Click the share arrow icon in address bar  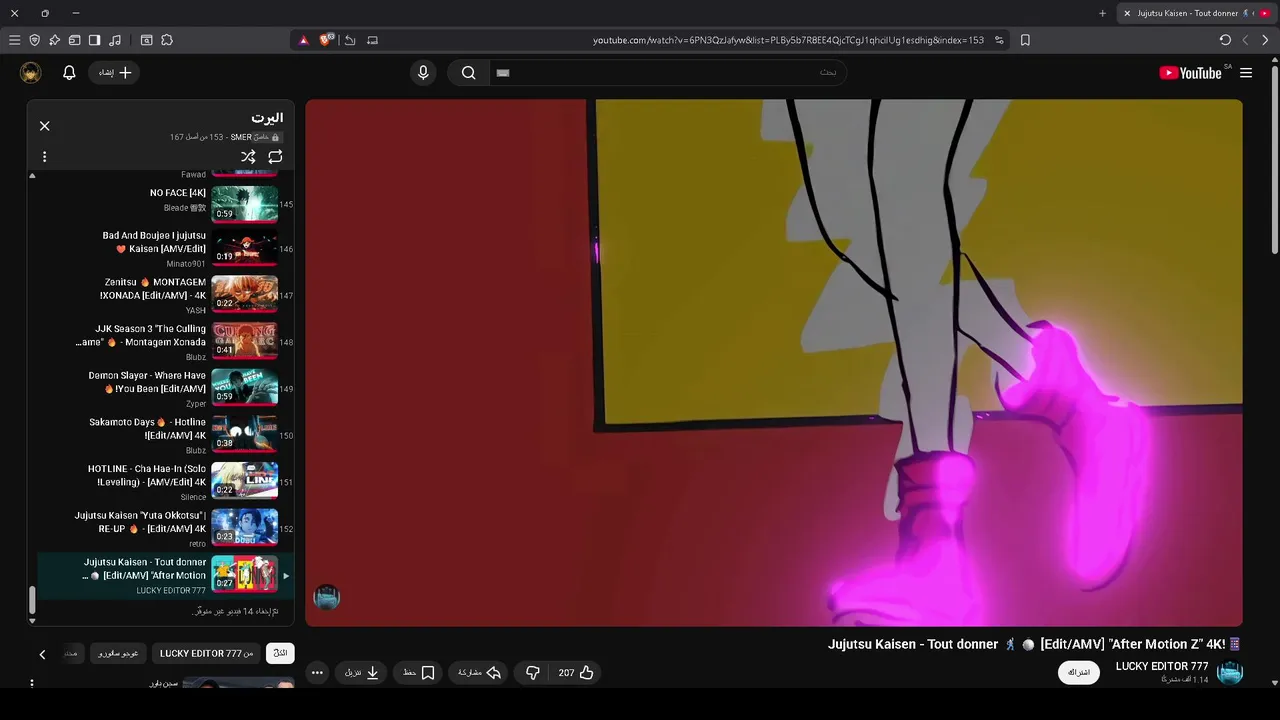[x=350, y=40]
